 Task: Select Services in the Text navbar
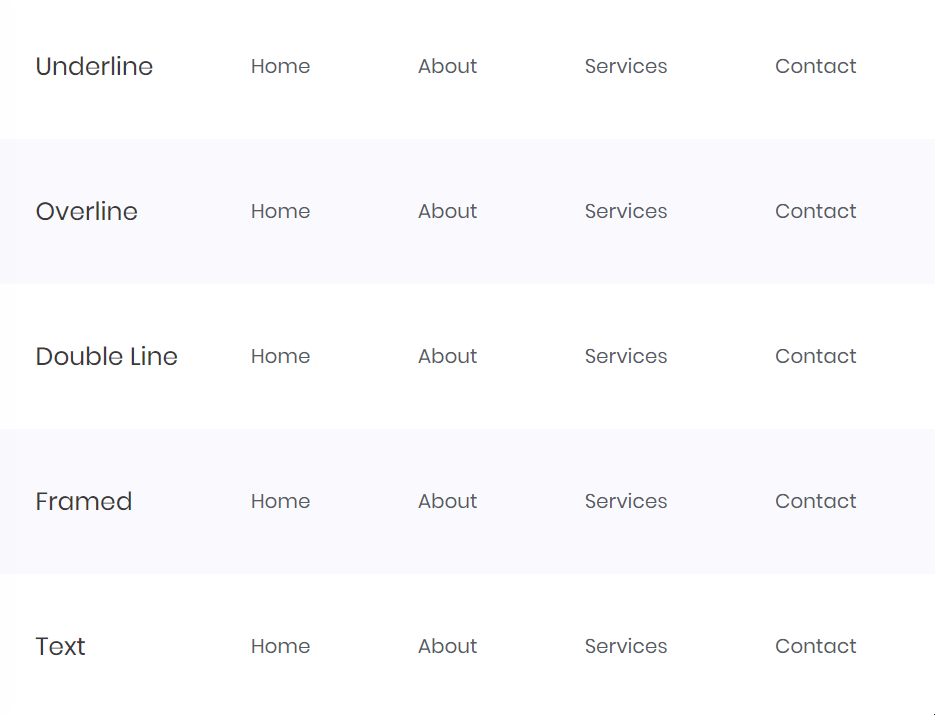626,646
